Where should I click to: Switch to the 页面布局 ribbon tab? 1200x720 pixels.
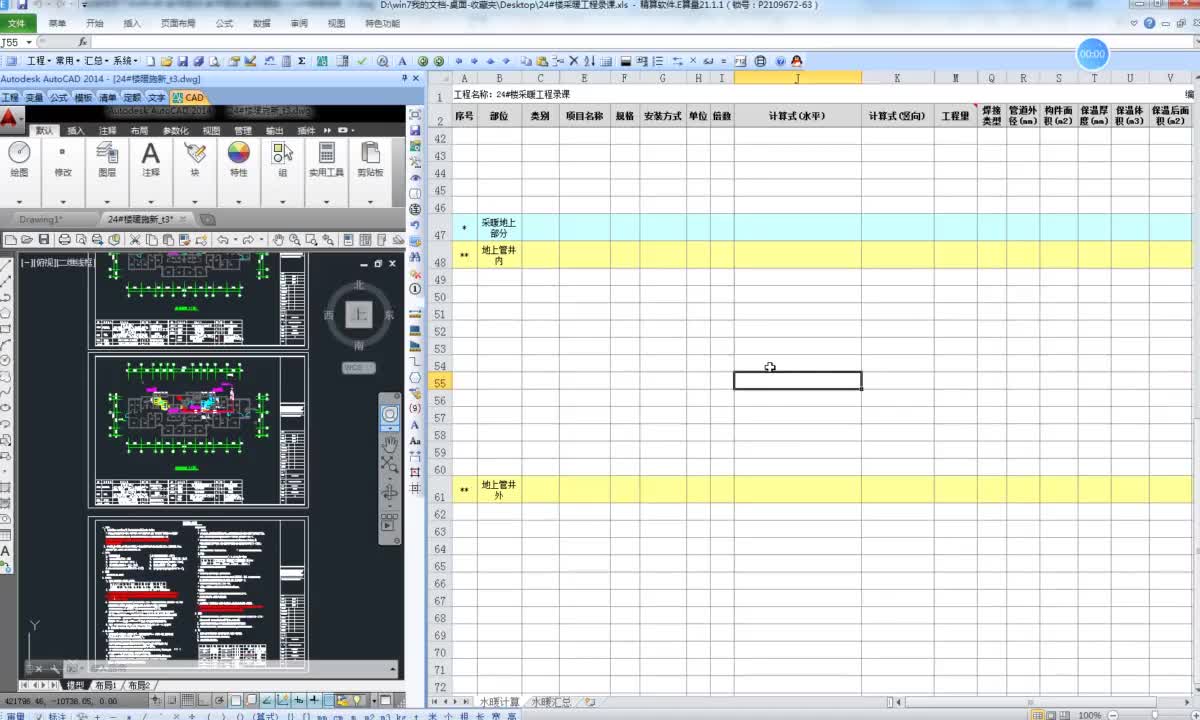point(178,23)
